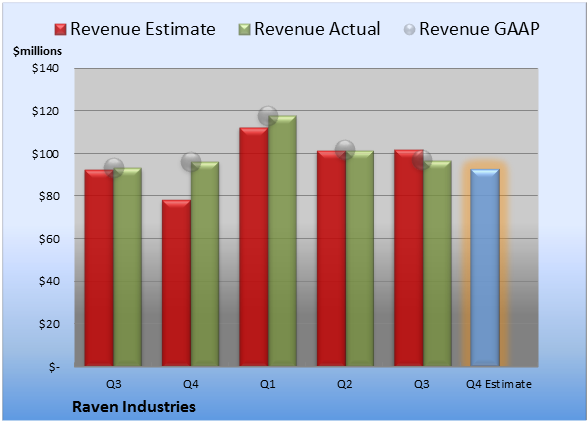Screen dimensions: 588x422
Task: Click the '$100' axis value
Action: pyautogui.click(x=45, y=154)
